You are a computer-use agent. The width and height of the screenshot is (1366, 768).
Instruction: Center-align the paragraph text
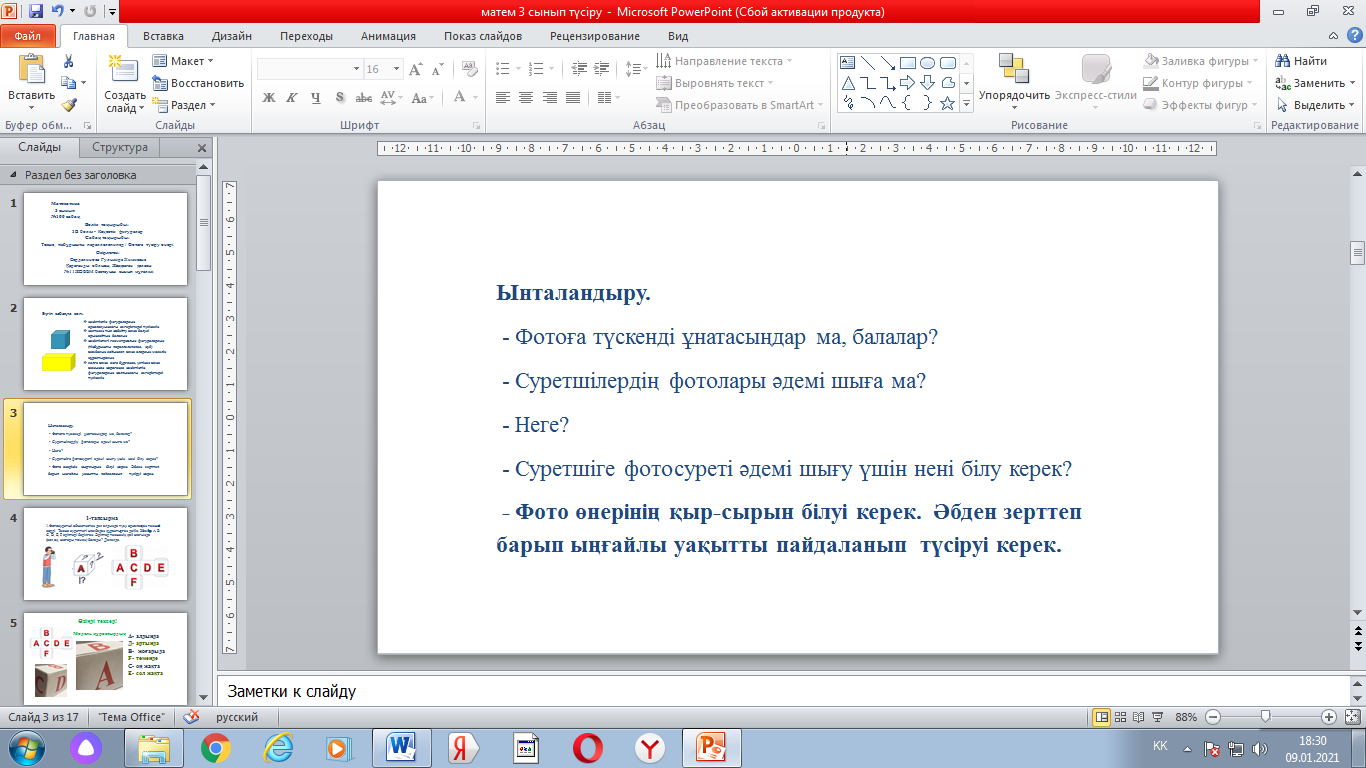(526, 98)
